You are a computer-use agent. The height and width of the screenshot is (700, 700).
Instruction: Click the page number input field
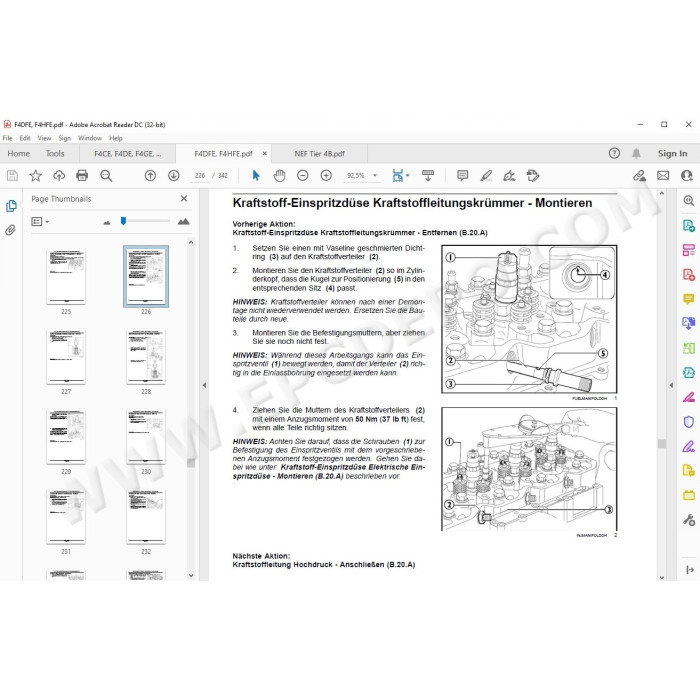pyautogui.click(x=200, y=175)
